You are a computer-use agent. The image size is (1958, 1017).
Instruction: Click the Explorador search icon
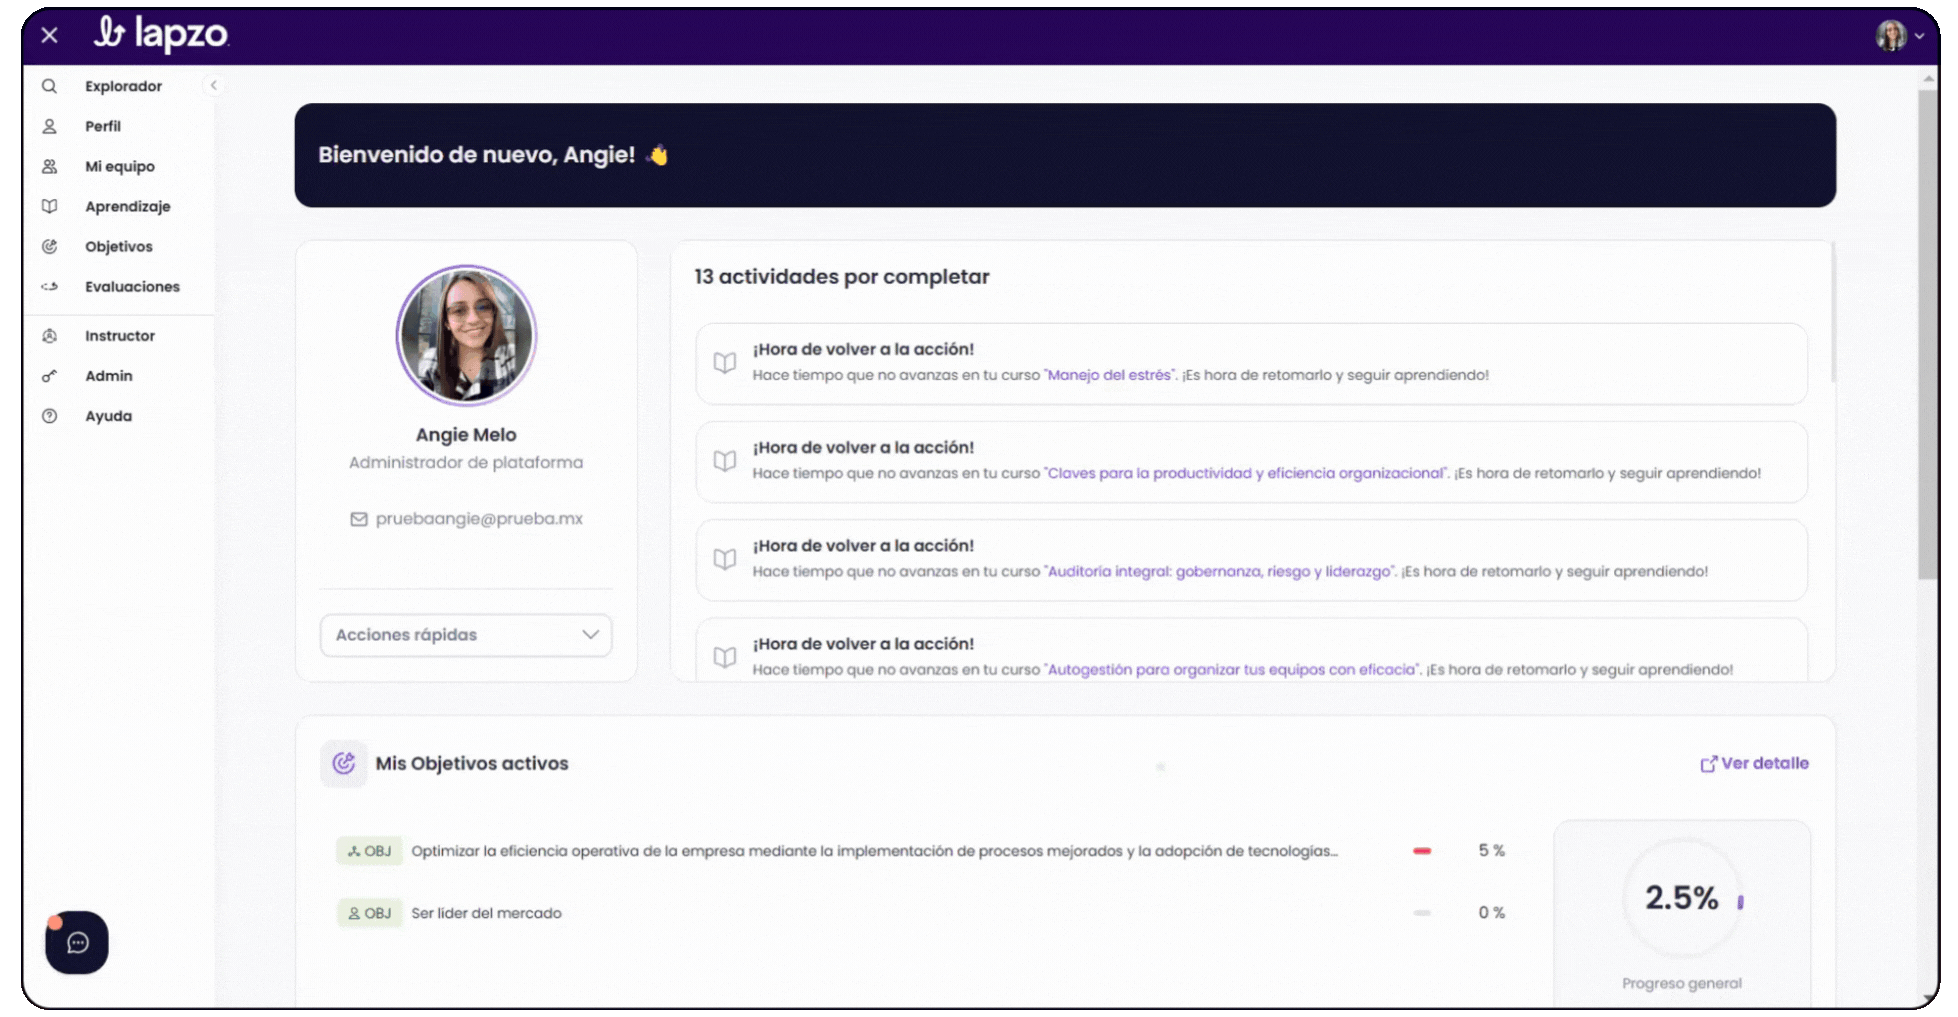[x=49, y=86]
